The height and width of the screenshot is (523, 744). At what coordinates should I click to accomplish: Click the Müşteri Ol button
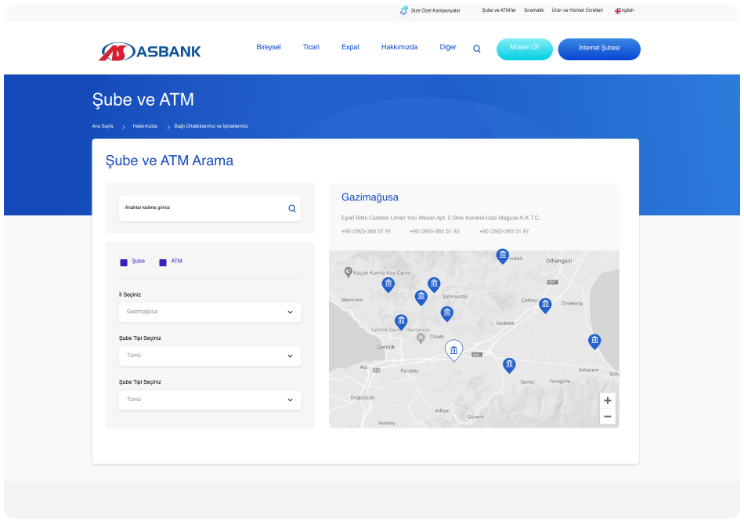point(524,48)
